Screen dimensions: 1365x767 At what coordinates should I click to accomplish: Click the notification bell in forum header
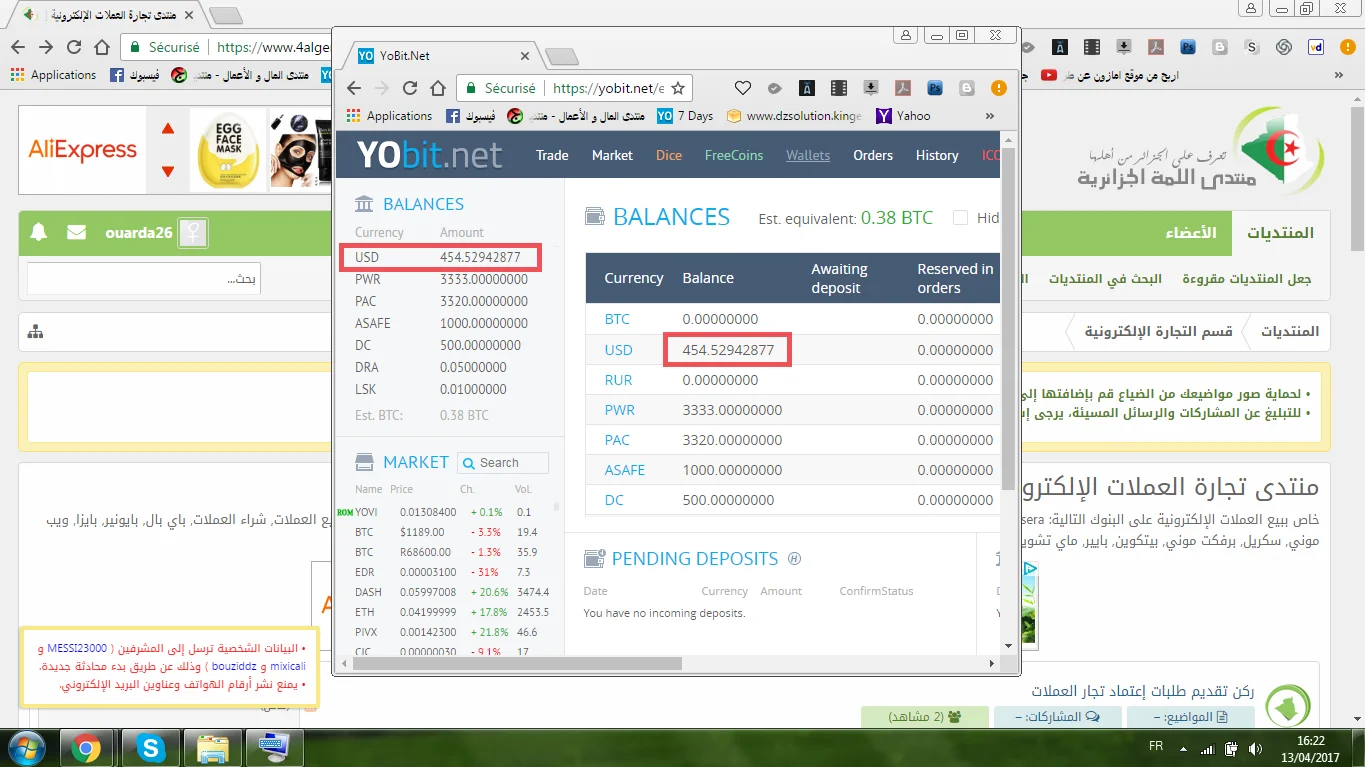coord(39,233)
